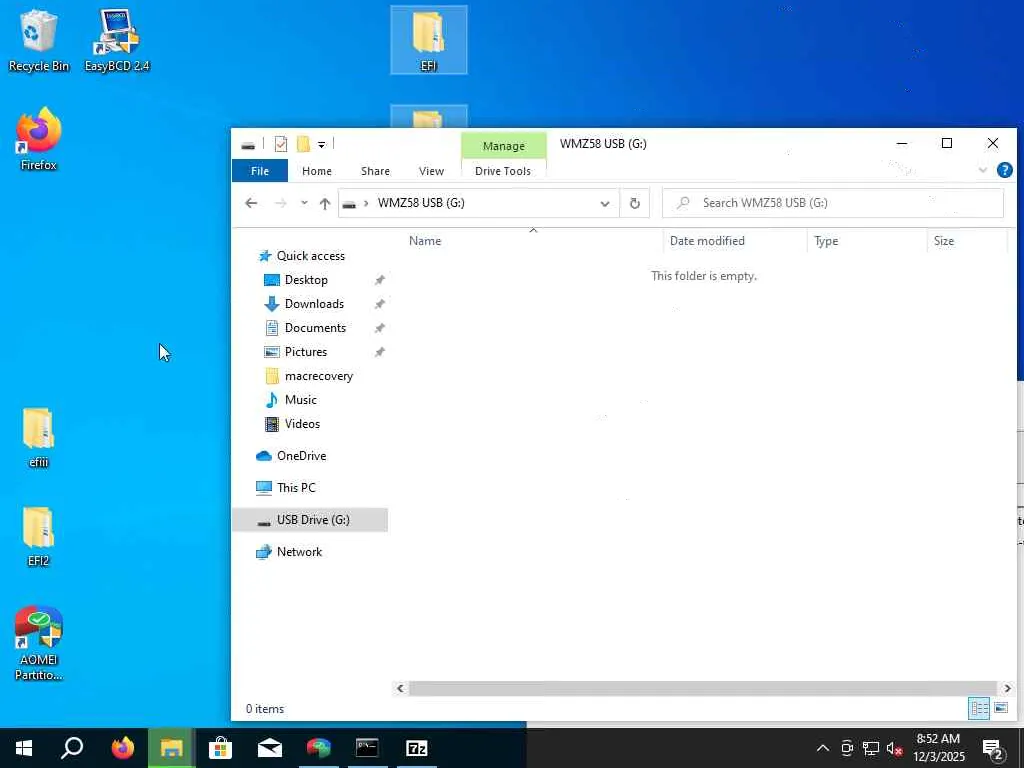1024x768 pixels.
Task: Click the muted volume tray icon
Action: coord(895,748)
